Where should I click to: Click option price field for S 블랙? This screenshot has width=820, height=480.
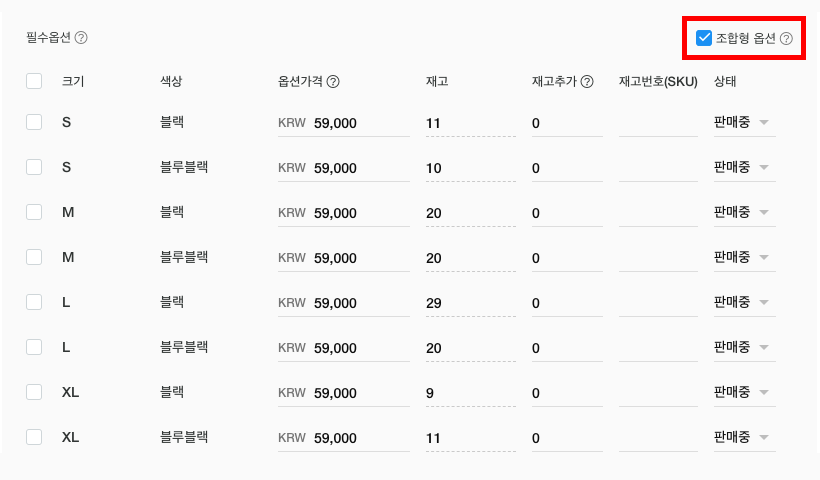[358, 123]
